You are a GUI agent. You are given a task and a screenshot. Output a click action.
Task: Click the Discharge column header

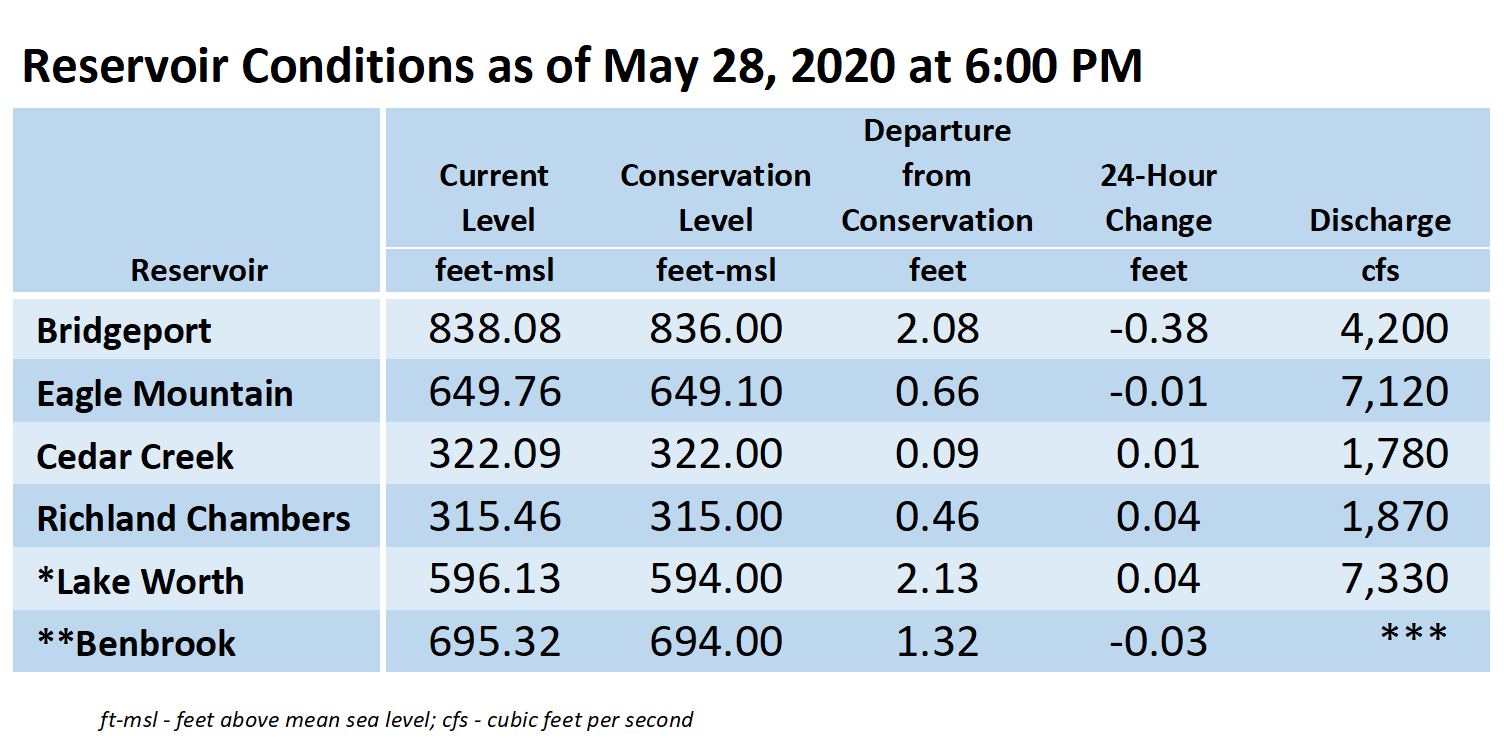(x=1380, y=221)
